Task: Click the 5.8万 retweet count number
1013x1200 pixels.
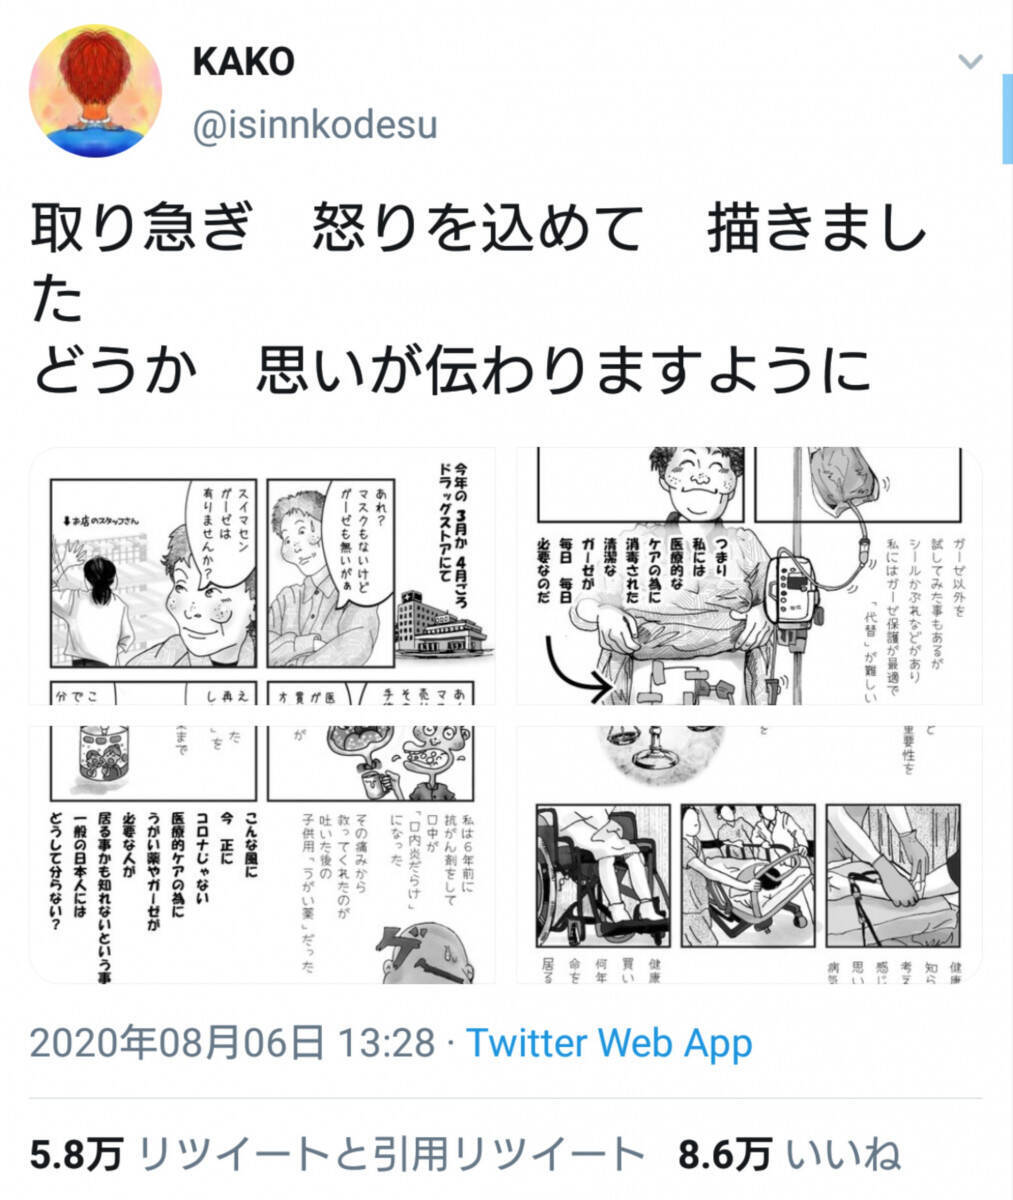Action: (76, 1154)
